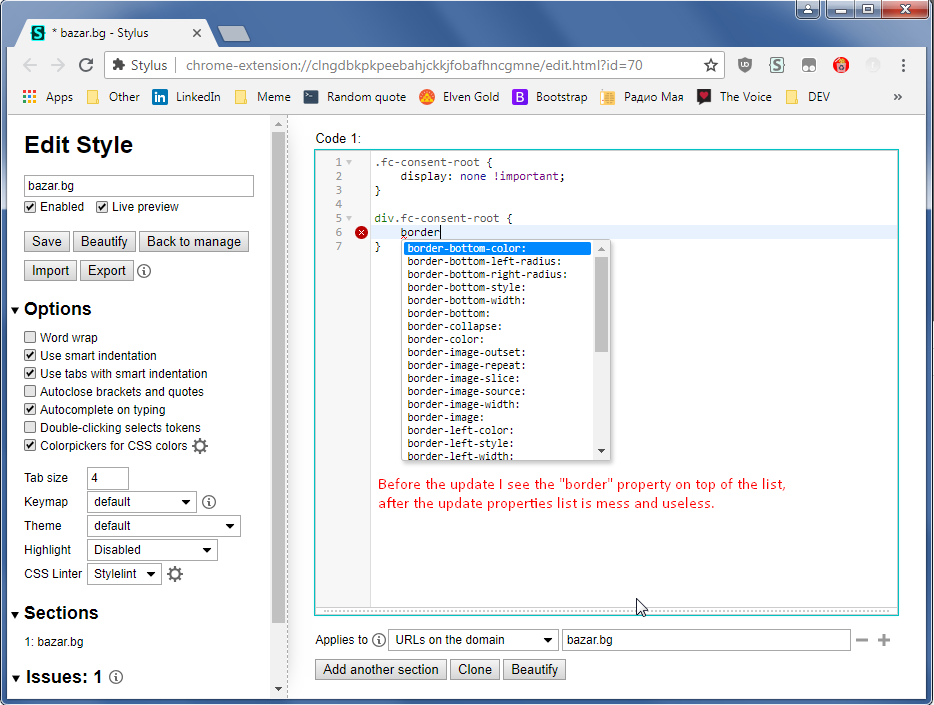
Task: Click the 'Add another section' button
Action: click(380, 669)
